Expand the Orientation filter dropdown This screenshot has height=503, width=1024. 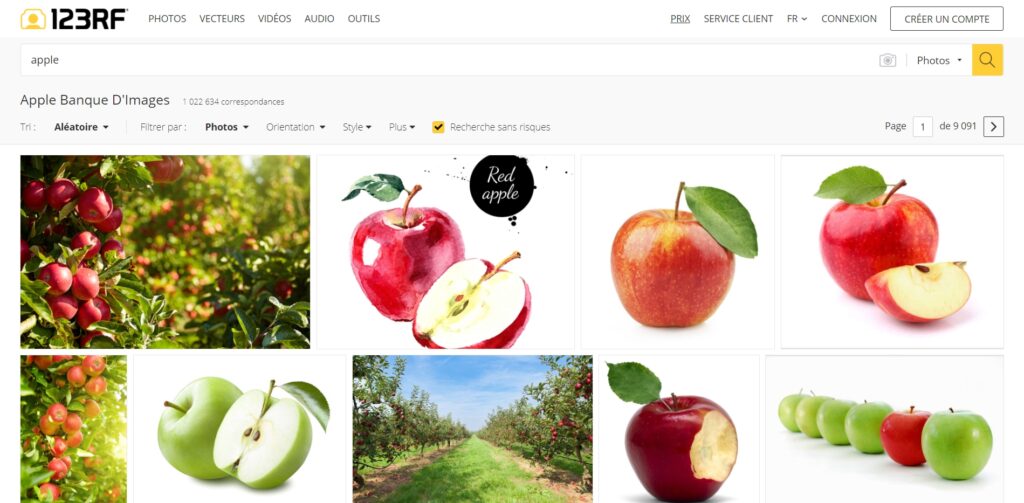(x=295, y=127)
